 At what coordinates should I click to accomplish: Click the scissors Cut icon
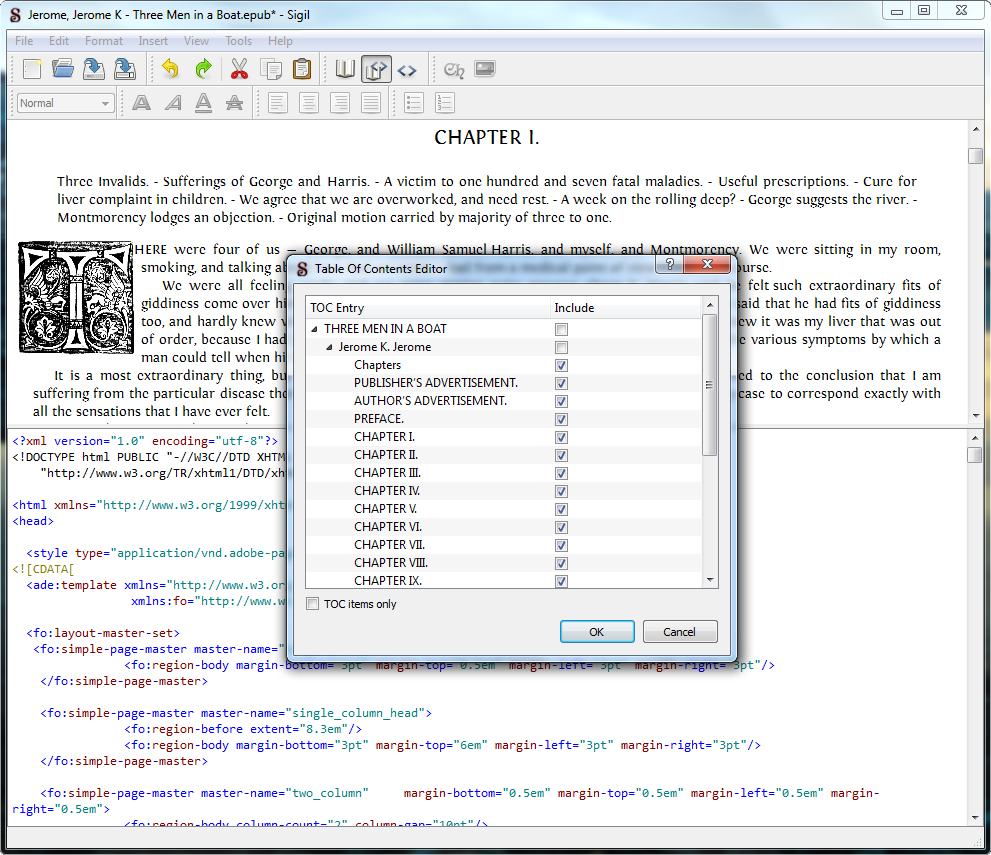coord(239,69)
